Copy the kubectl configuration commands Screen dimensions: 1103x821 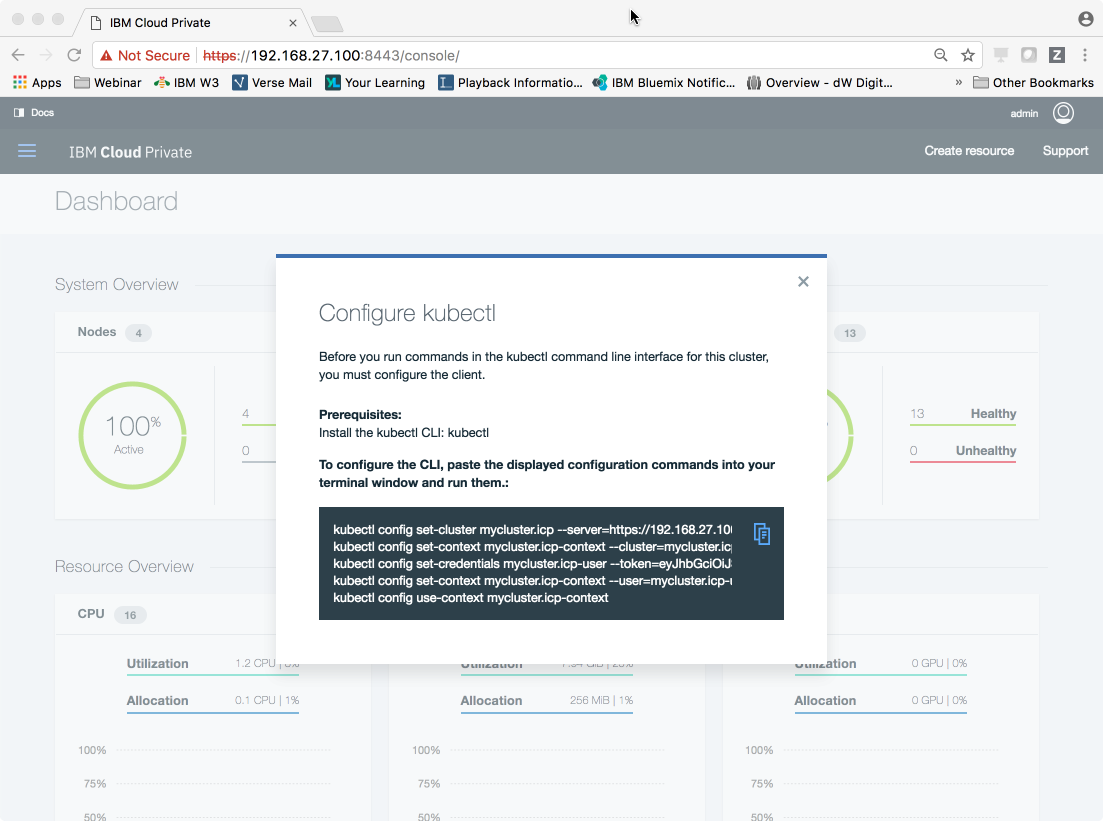(762, 534)
